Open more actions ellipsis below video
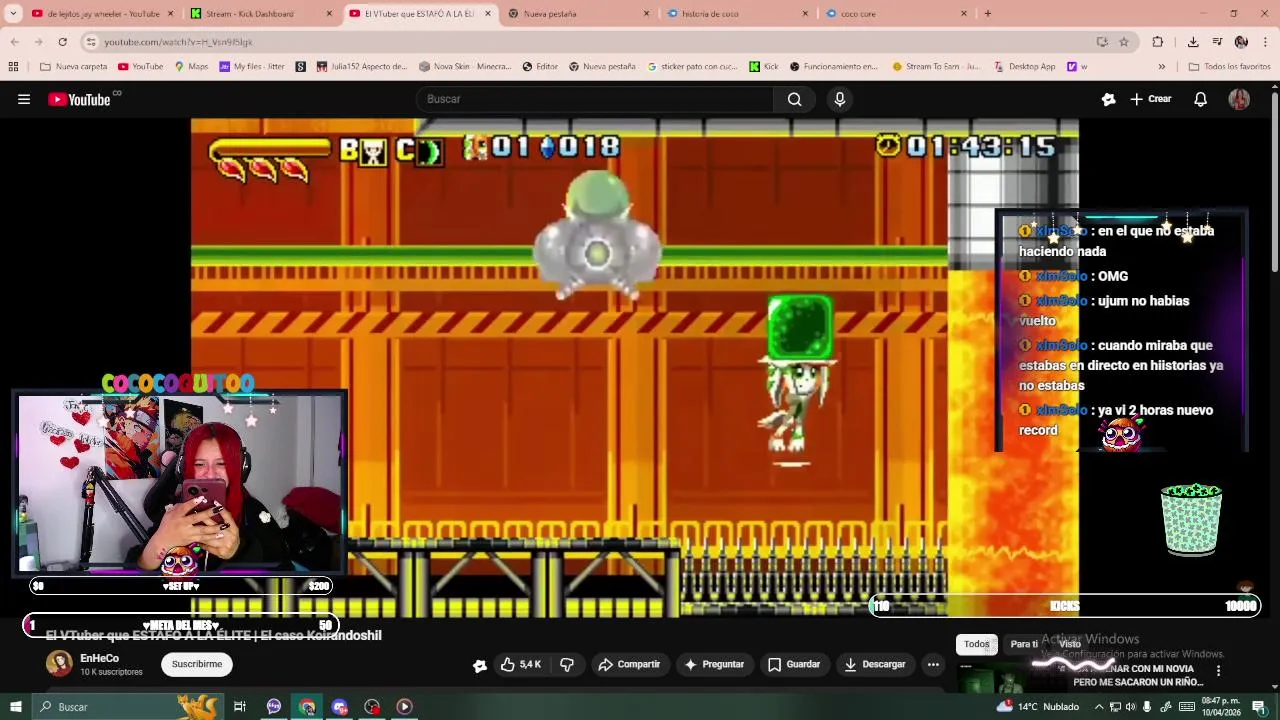The image size is (1280, 720). tap(933, 664)
